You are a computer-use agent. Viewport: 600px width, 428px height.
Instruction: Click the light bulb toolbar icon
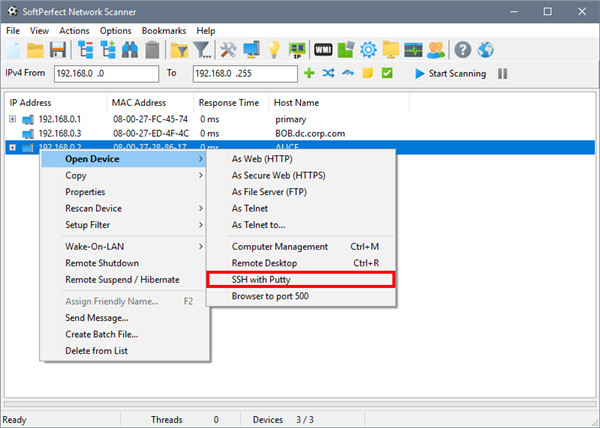point(273,50)
